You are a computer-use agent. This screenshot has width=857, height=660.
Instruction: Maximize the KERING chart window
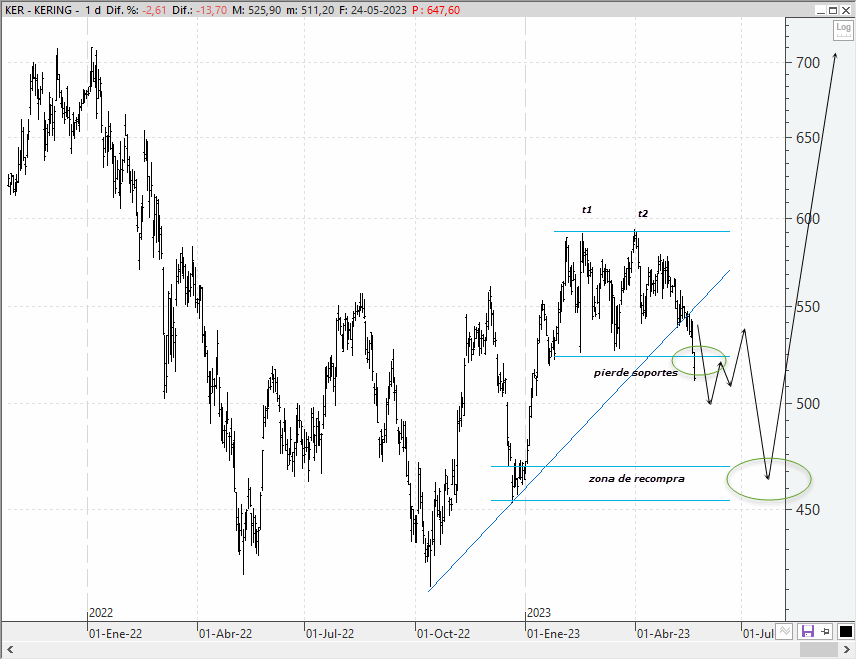point(832,10)
